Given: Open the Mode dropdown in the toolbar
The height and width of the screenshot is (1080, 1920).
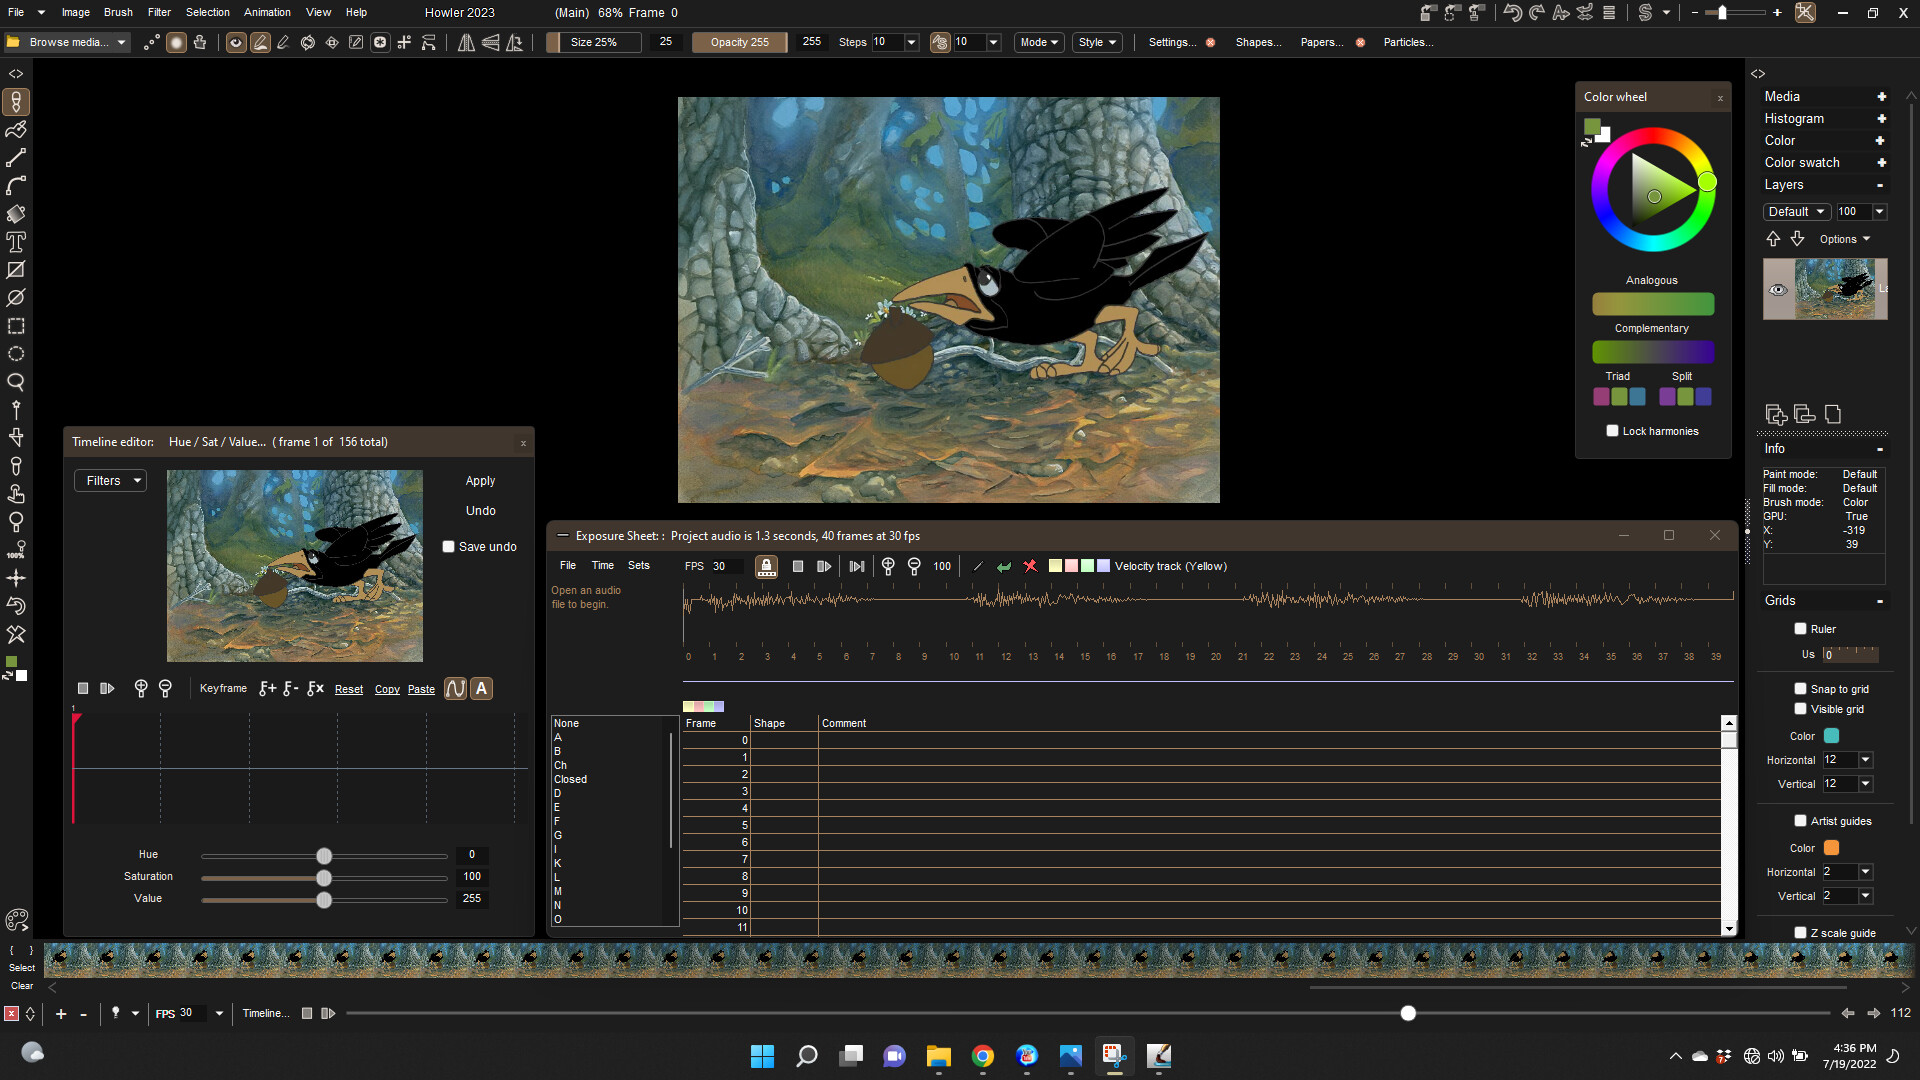Looking at the screenshot, I should (1038, 42).
